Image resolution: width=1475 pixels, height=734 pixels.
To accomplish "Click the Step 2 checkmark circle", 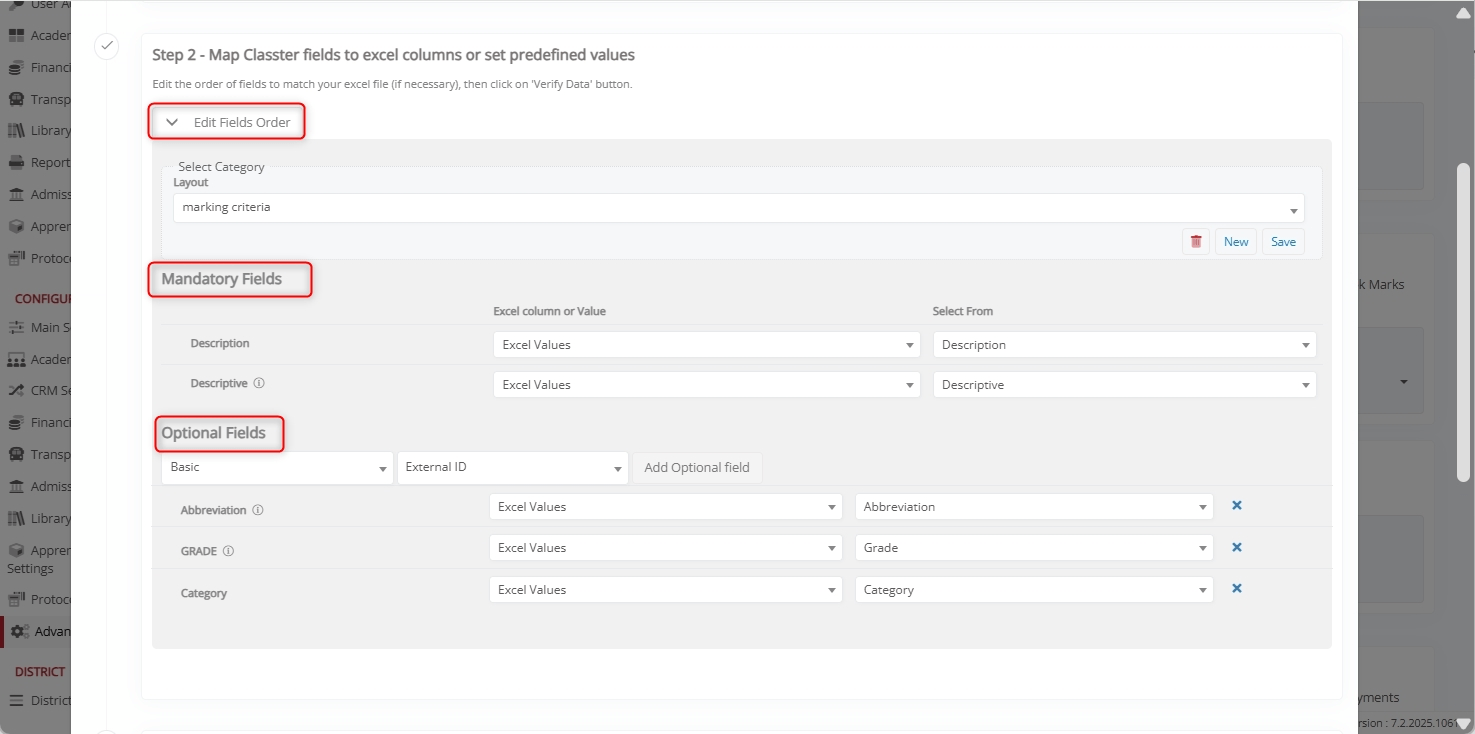I will coord(106,46).
